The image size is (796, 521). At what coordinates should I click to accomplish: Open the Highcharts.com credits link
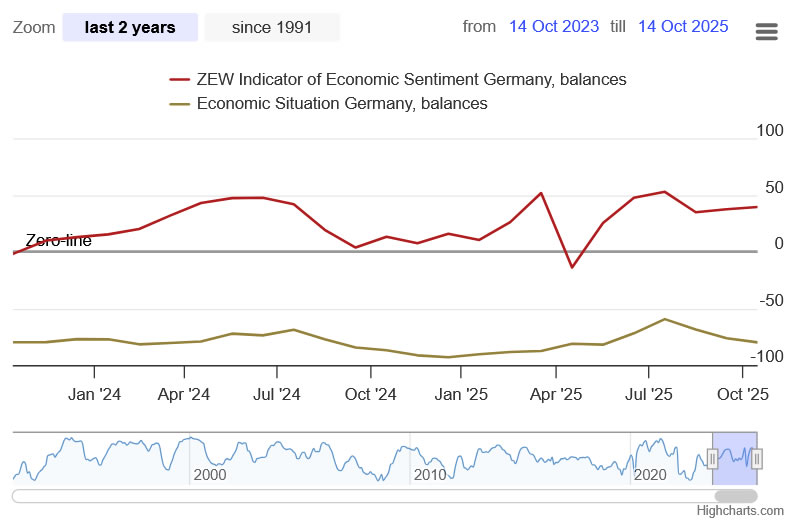pos(740,511)
